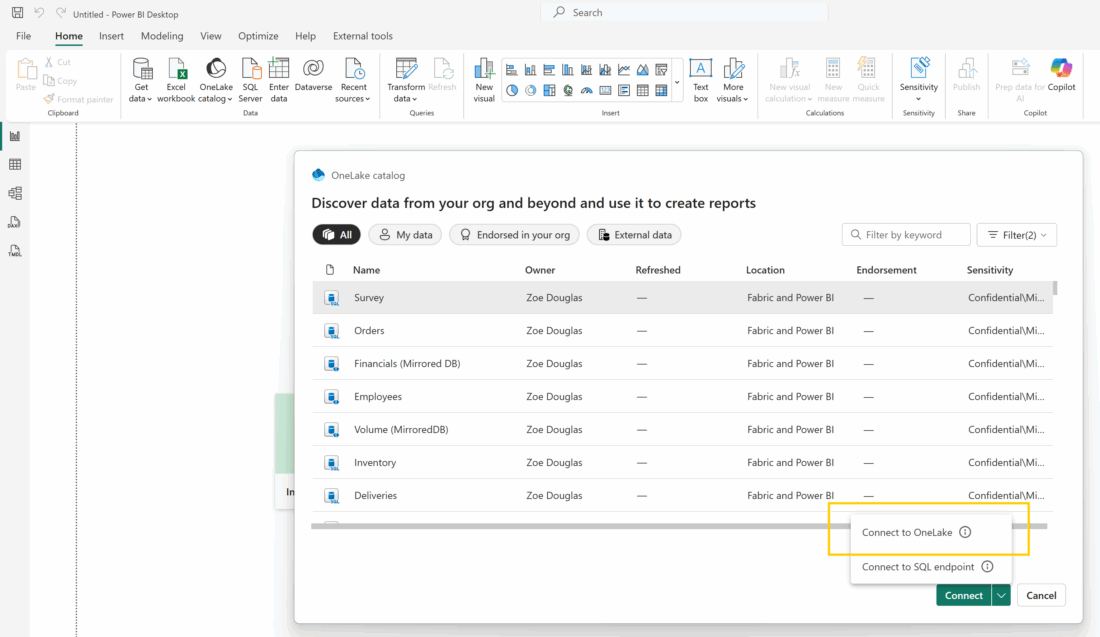Switch to the Modeling ribbon tab
Screen dimensions: 1100x637
tap(162, 36)
